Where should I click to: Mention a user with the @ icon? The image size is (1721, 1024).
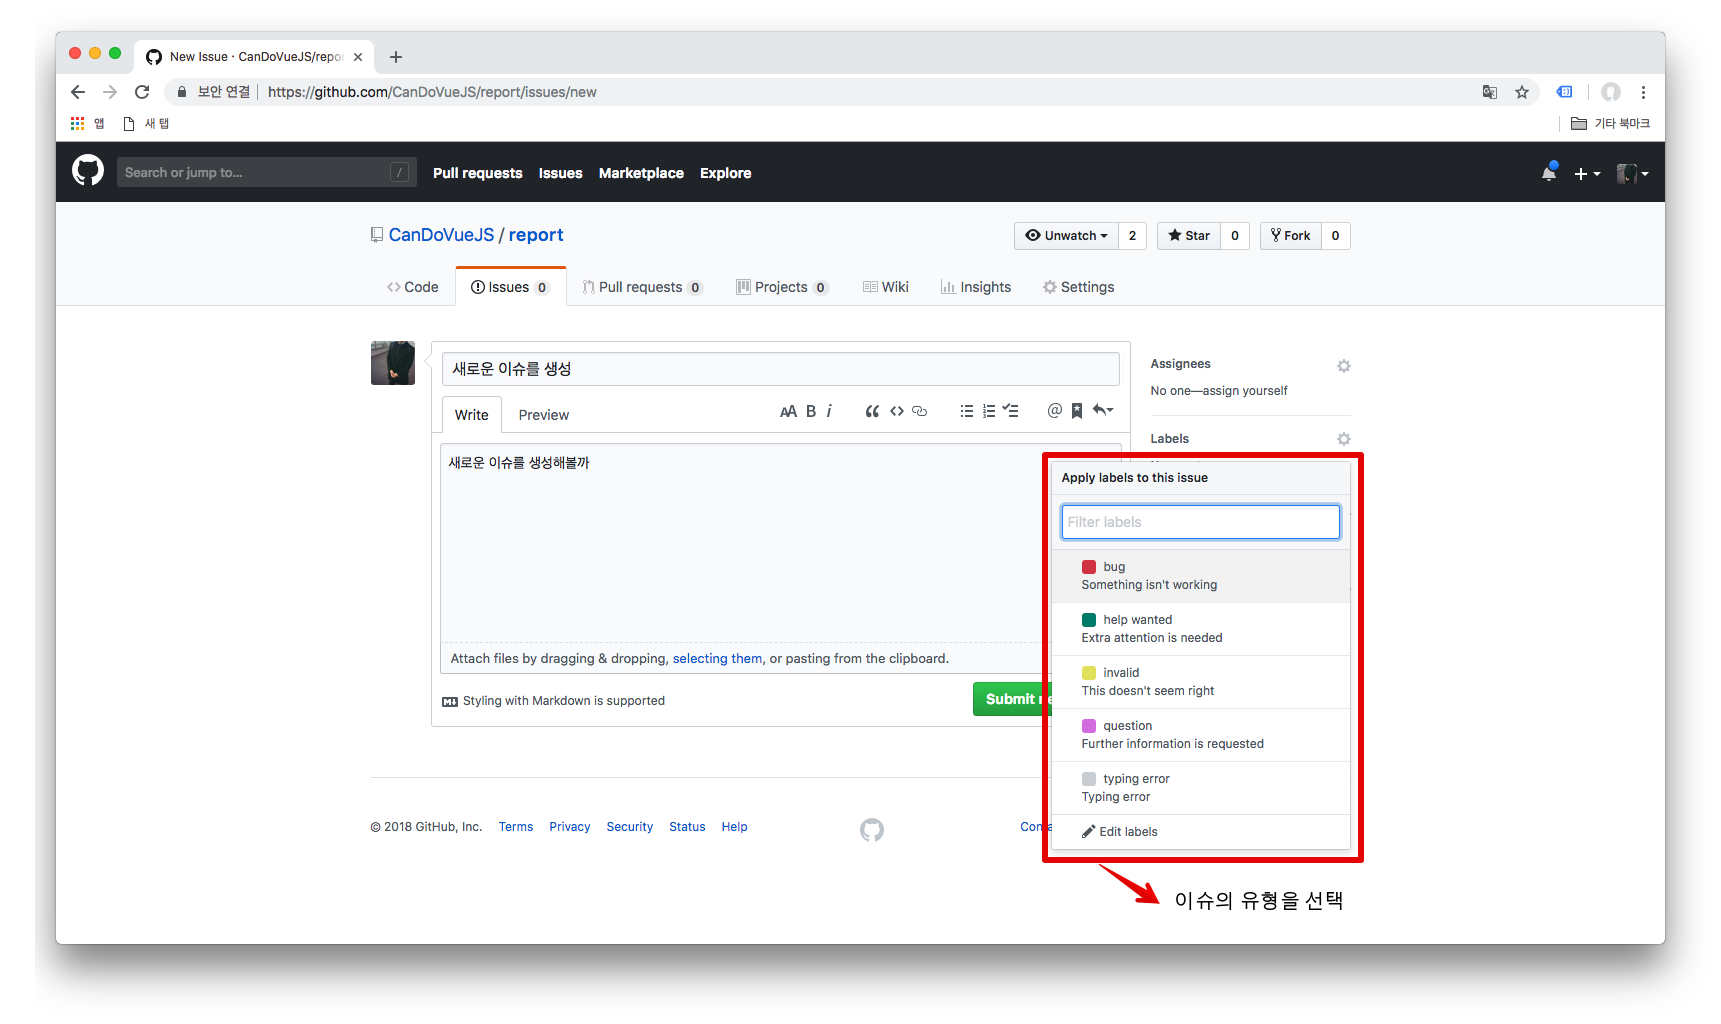pos(1054,410)
